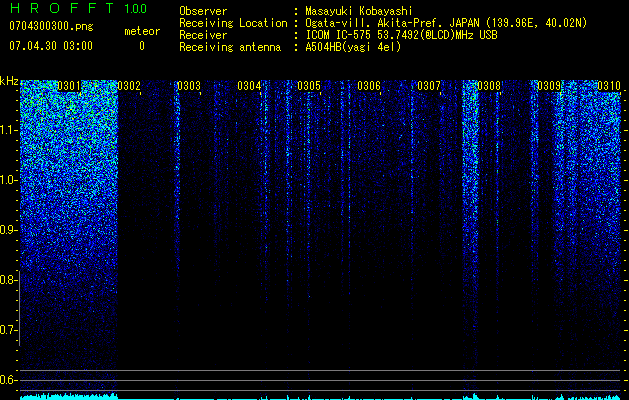Click the cyan signal level graph at bottom

click(x=321, y=396)
